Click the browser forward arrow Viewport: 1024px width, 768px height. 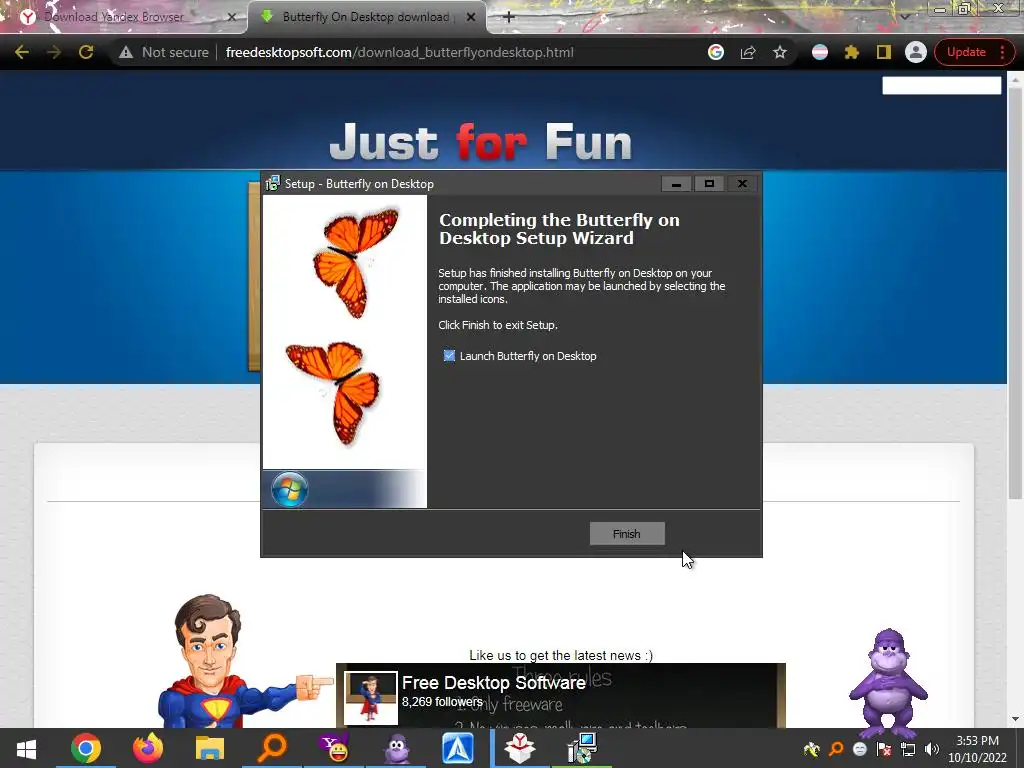tap(54, 52)
